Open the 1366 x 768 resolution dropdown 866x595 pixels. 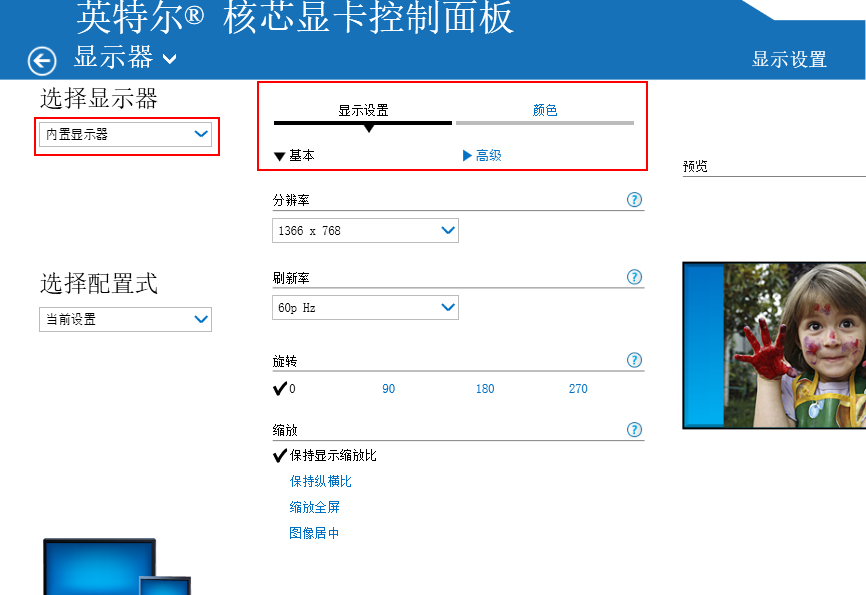coord(365,230)
